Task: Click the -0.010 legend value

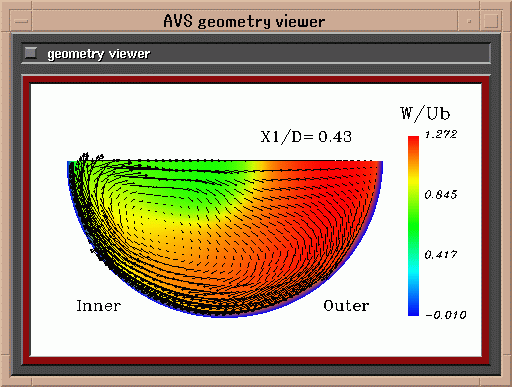Action: 446,315
